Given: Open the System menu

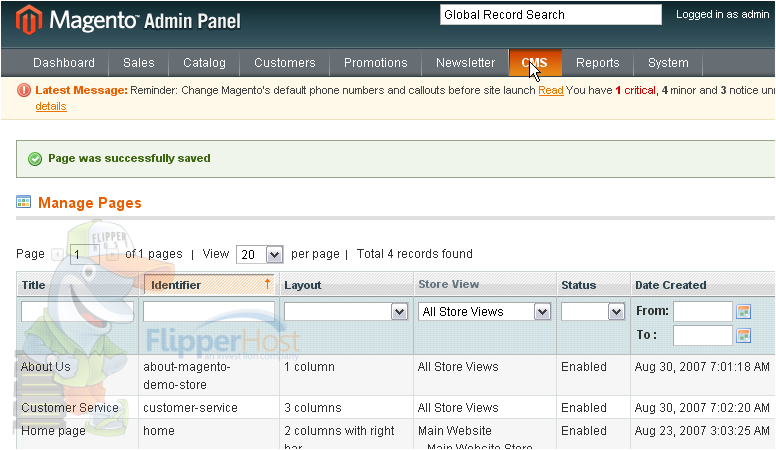Looking at the screenshot, I should click(x=668, y=63).
